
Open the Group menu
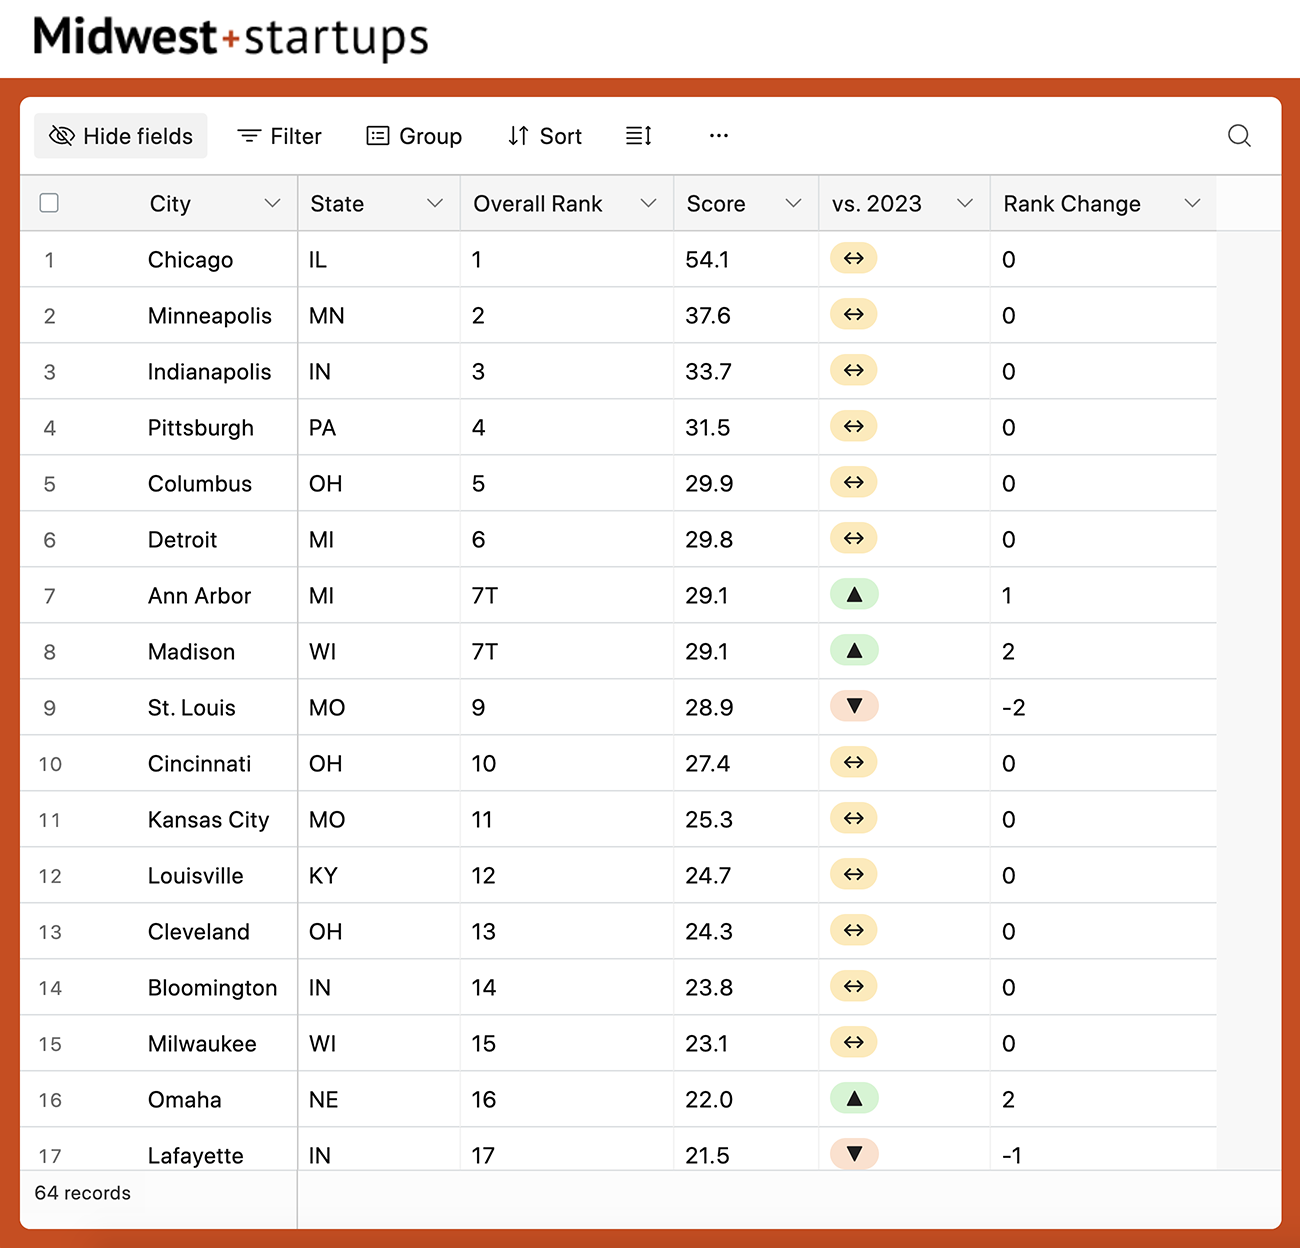[x=414, y=136]
